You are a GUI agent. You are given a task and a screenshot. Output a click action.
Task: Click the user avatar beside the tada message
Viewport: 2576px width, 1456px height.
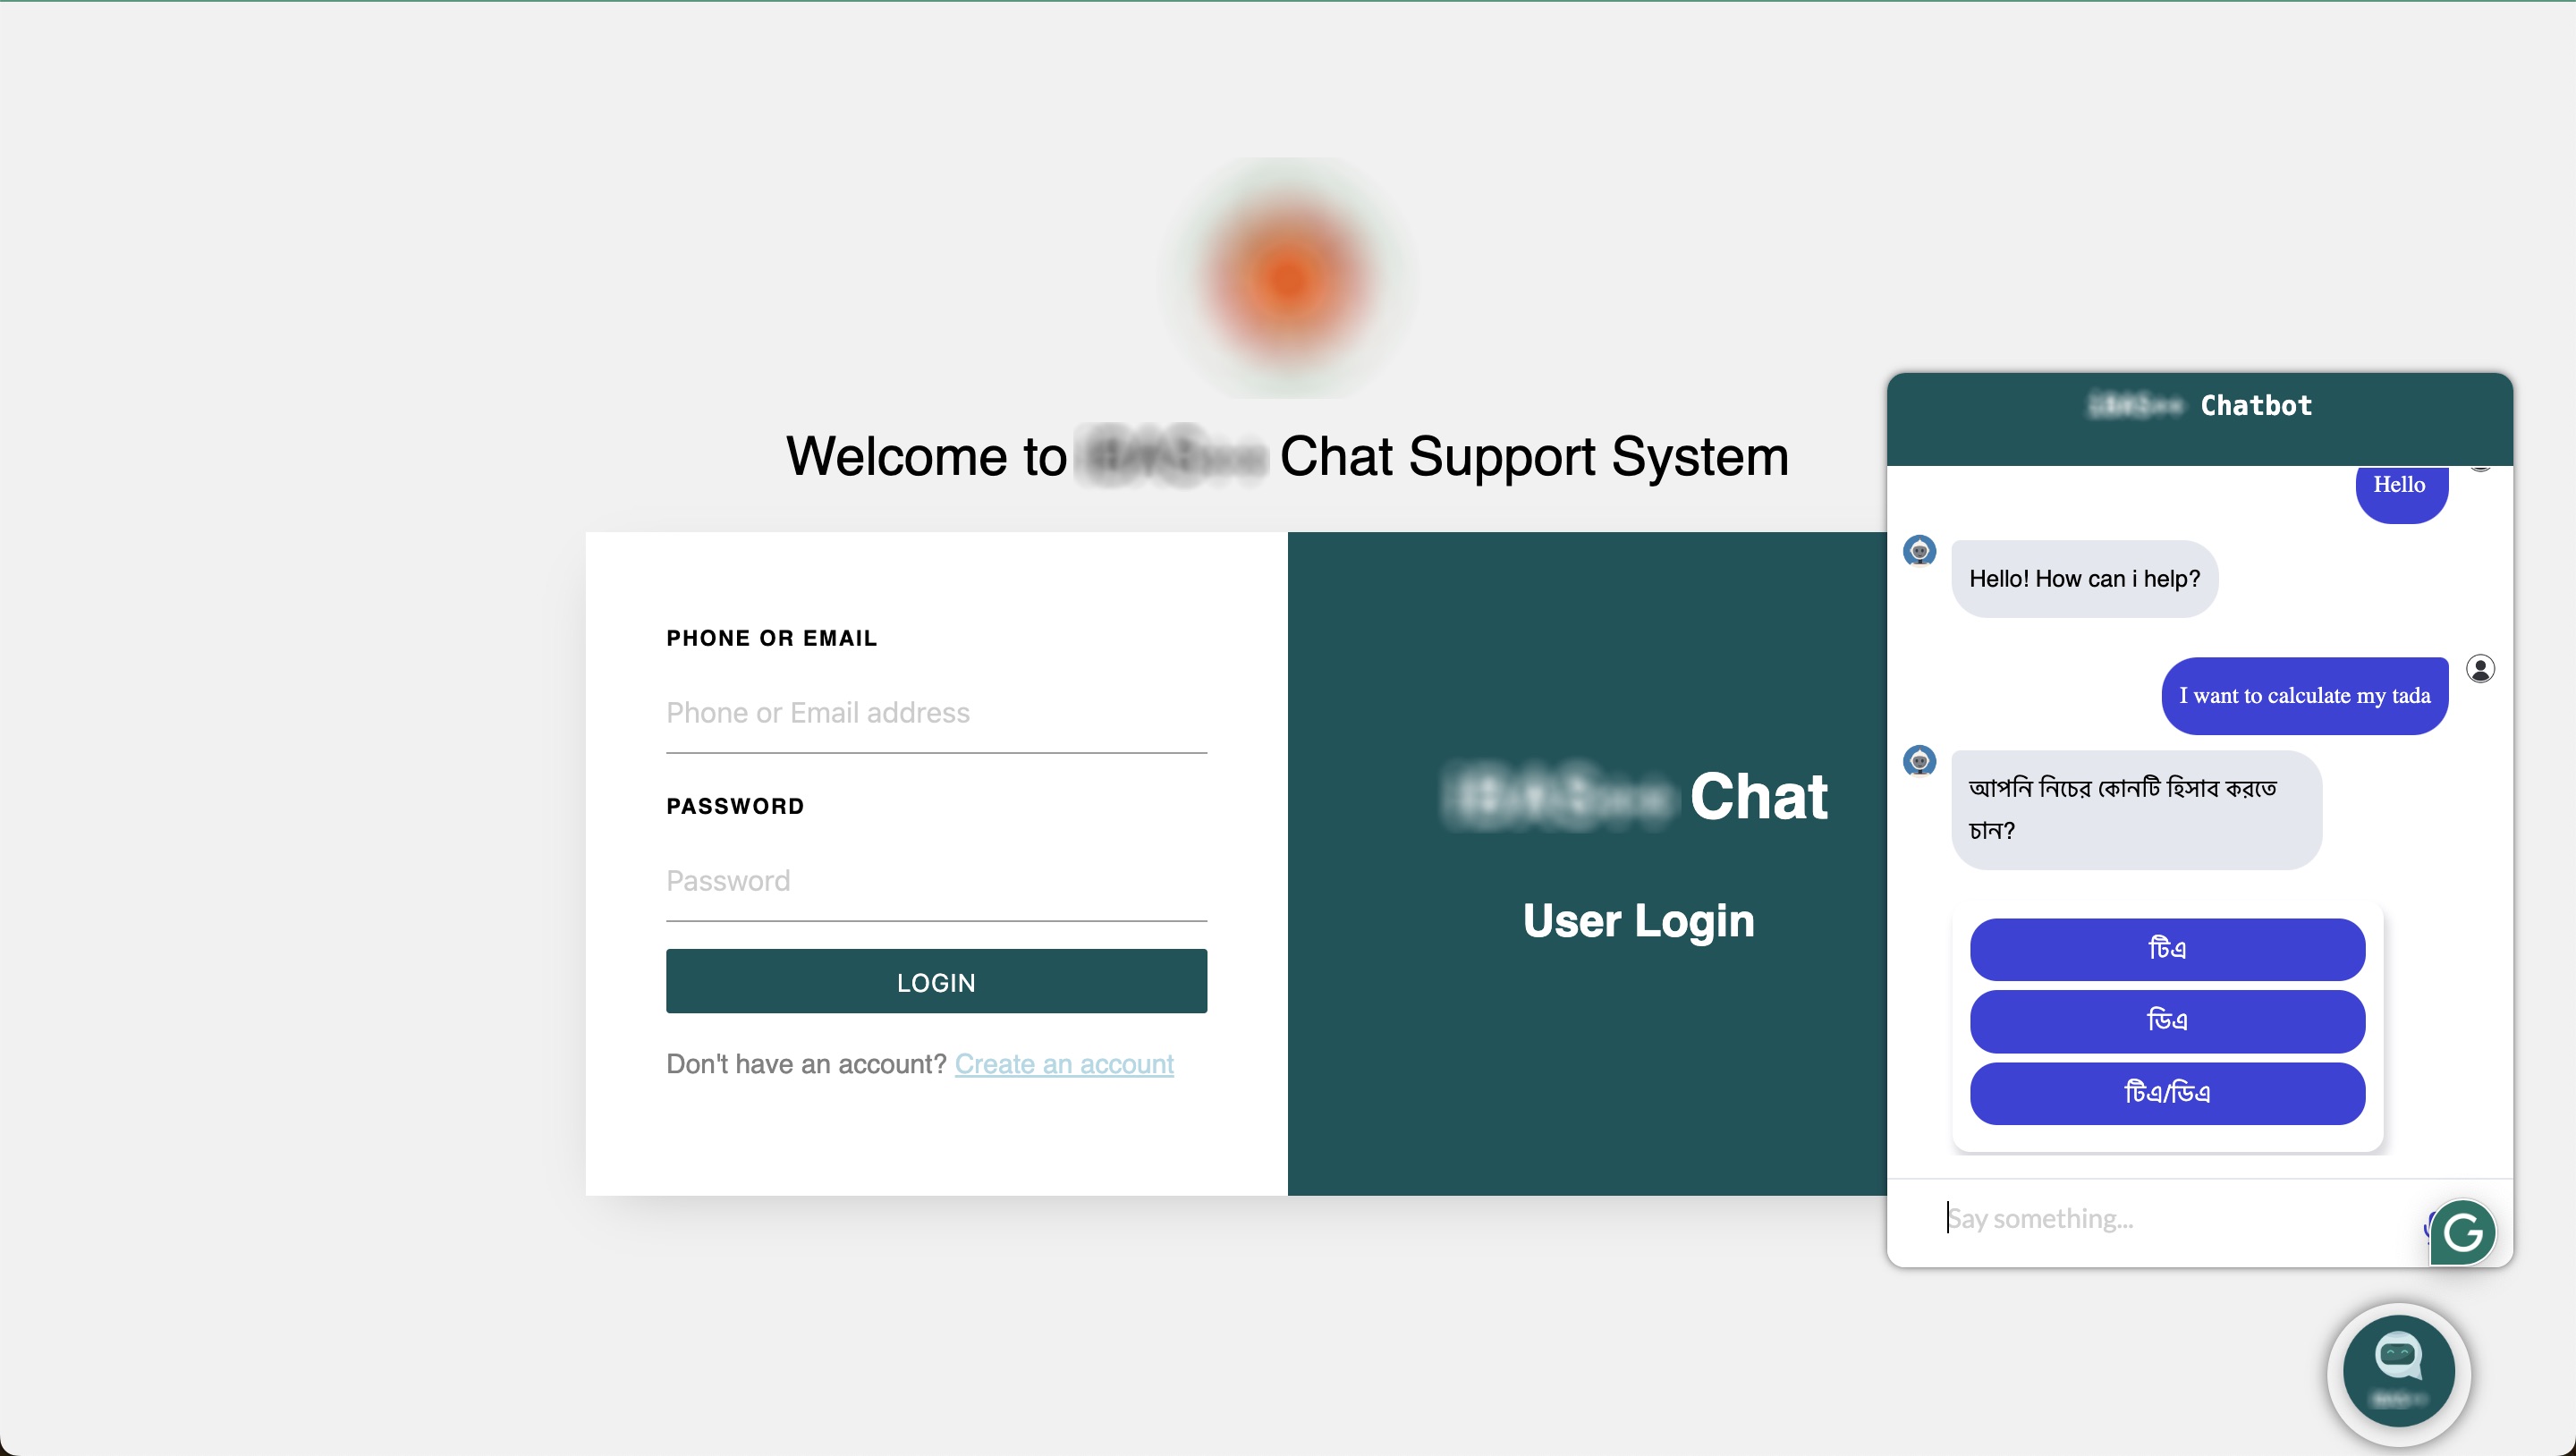(x=2480, y=668)
